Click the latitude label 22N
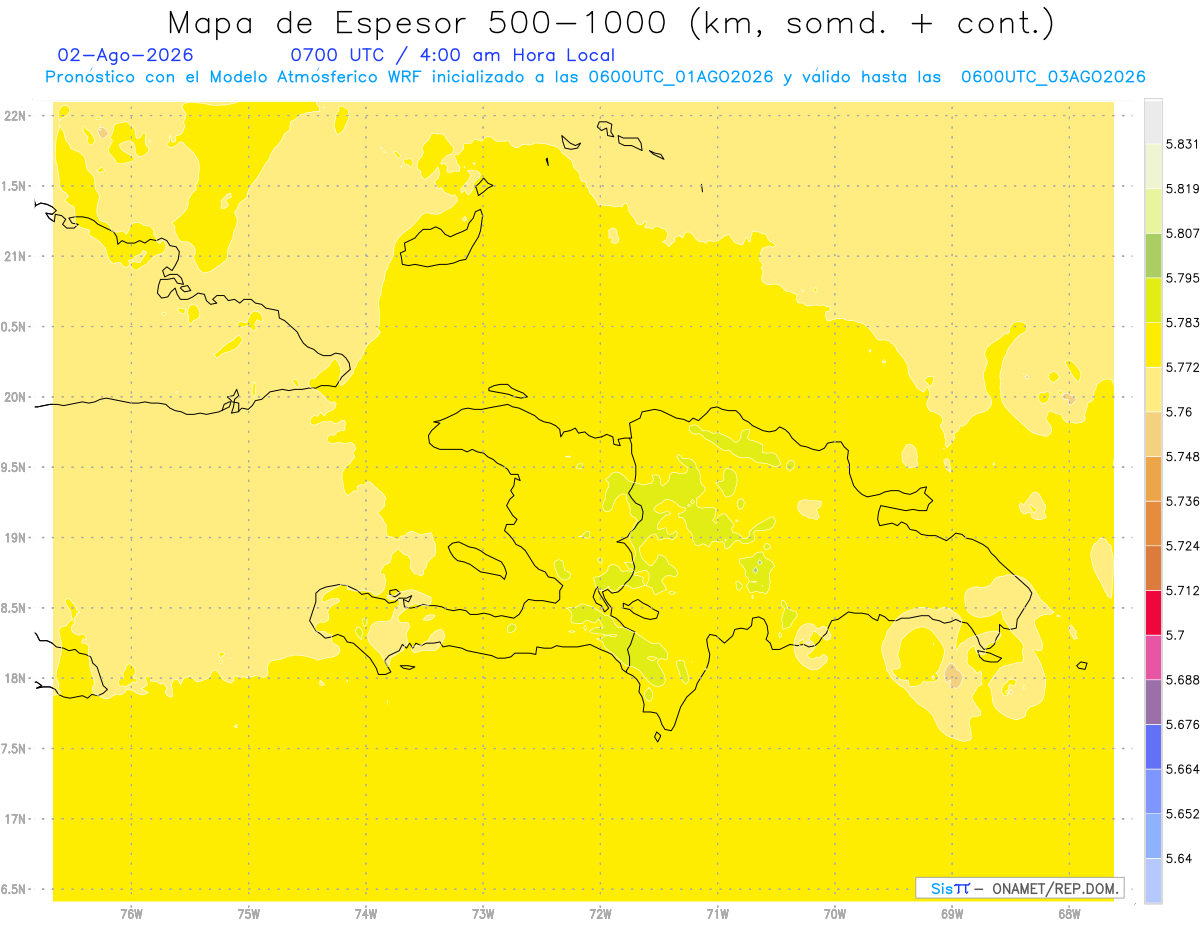This screenshot has height=927, width=1200. pos(16,115)
